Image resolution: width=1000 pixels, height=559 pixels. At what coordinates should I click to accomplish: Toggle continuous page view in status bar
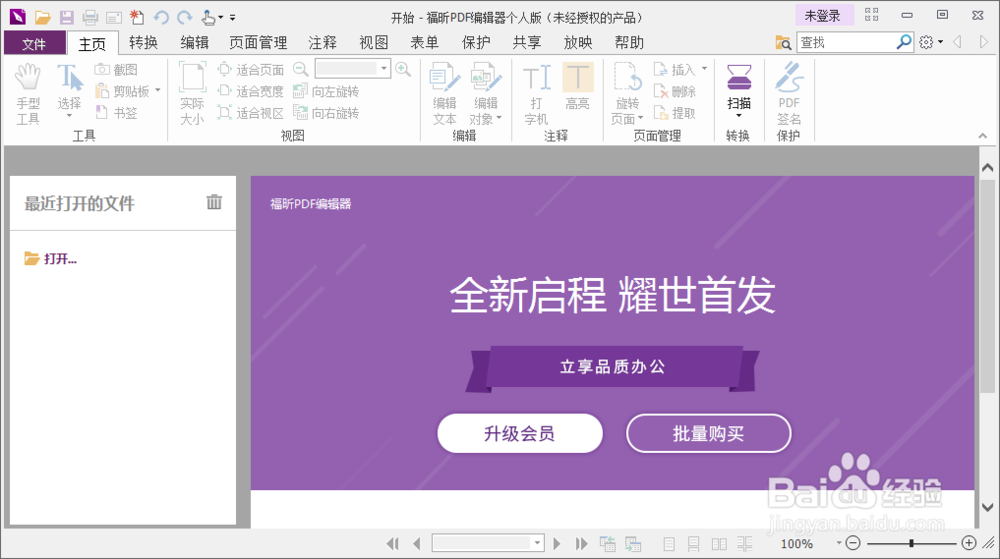[x=694, y=544]
